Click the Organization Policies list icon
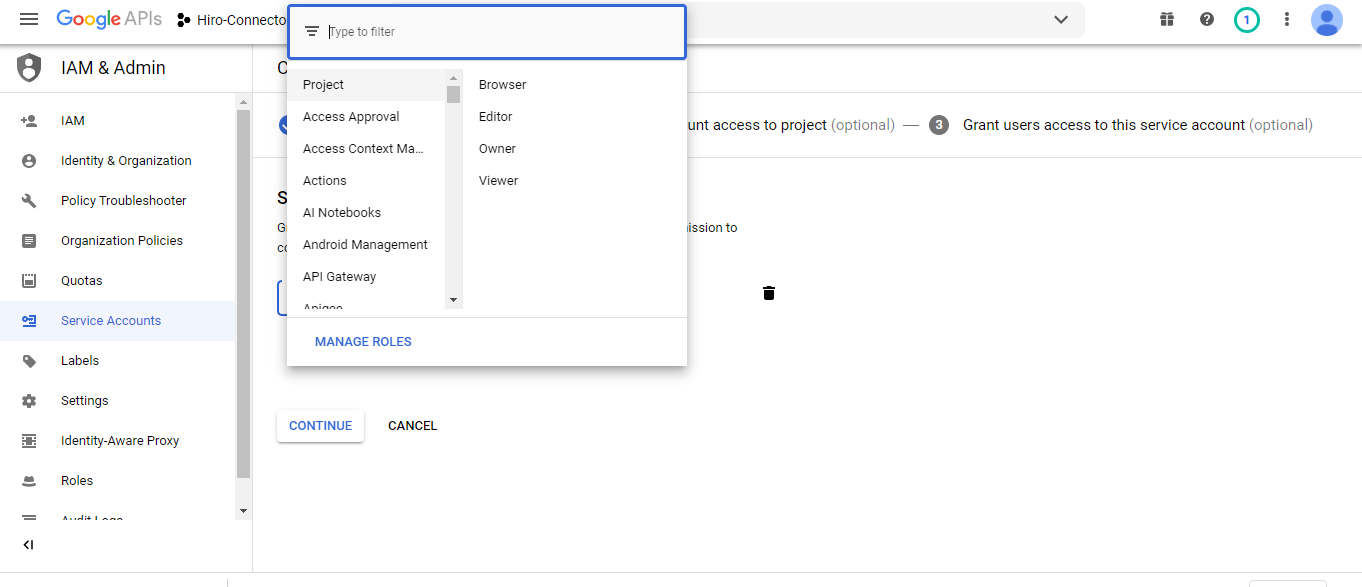1362x587 pixels. pyautogui.click(x=29, y=241)
